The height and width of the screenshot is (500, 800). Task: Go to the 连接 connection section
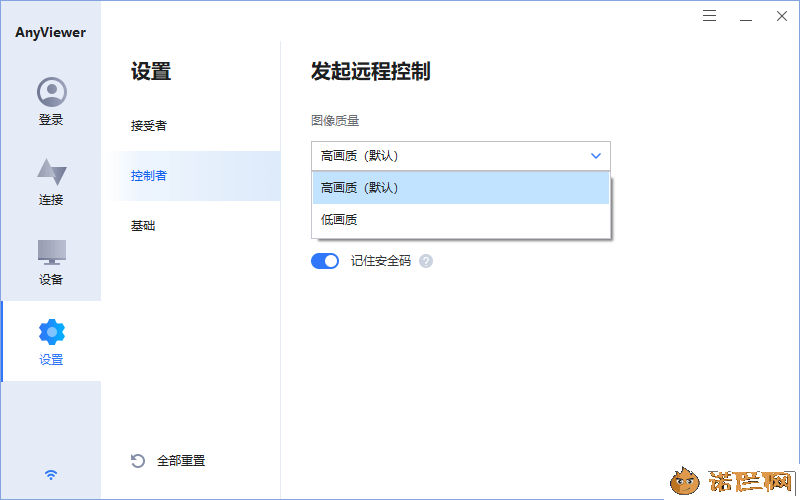(x=52, y=182)
